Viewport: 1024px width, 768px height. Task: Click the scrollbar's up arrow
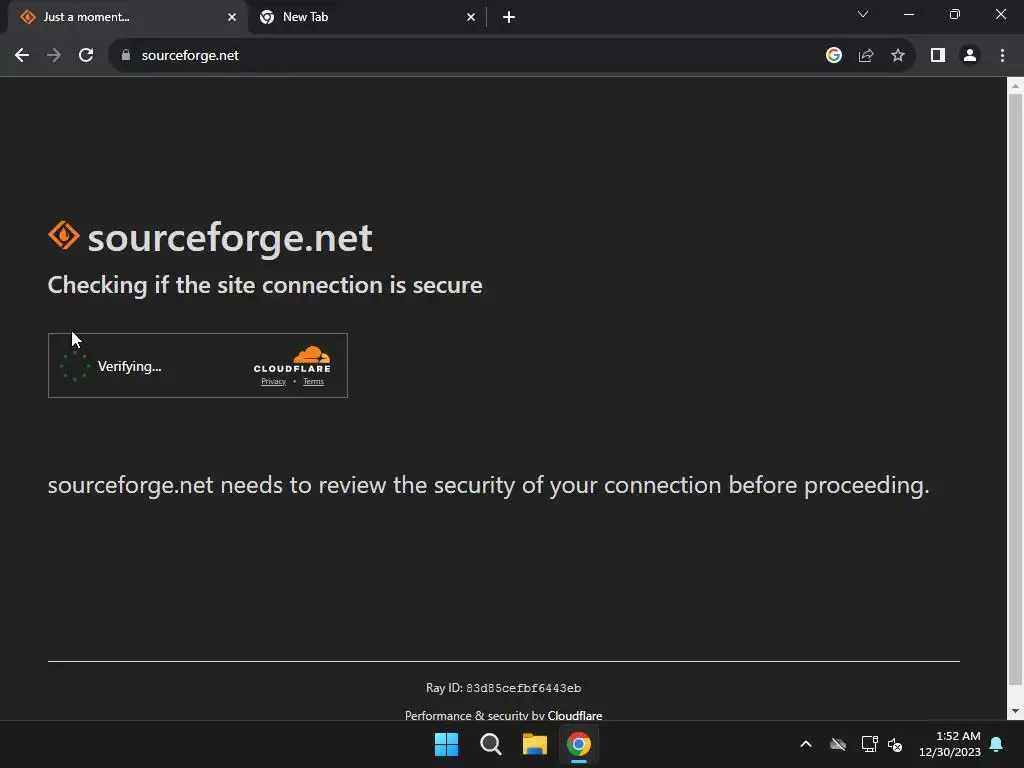[1015, 85]
